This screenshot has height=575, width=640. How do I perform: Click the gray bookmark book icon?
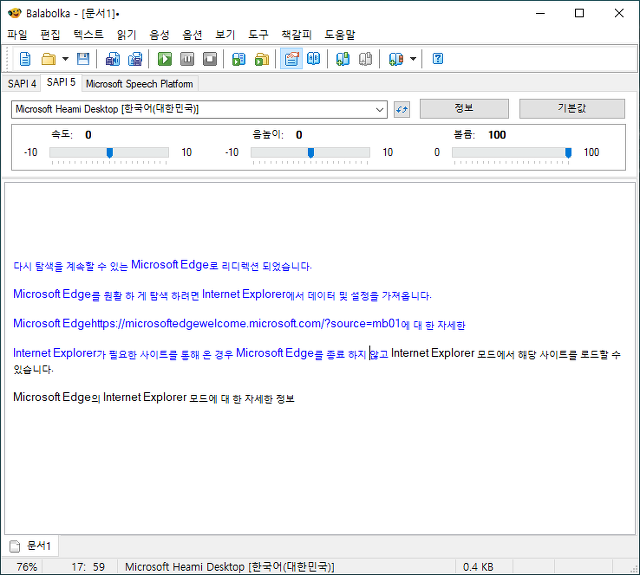365,59
